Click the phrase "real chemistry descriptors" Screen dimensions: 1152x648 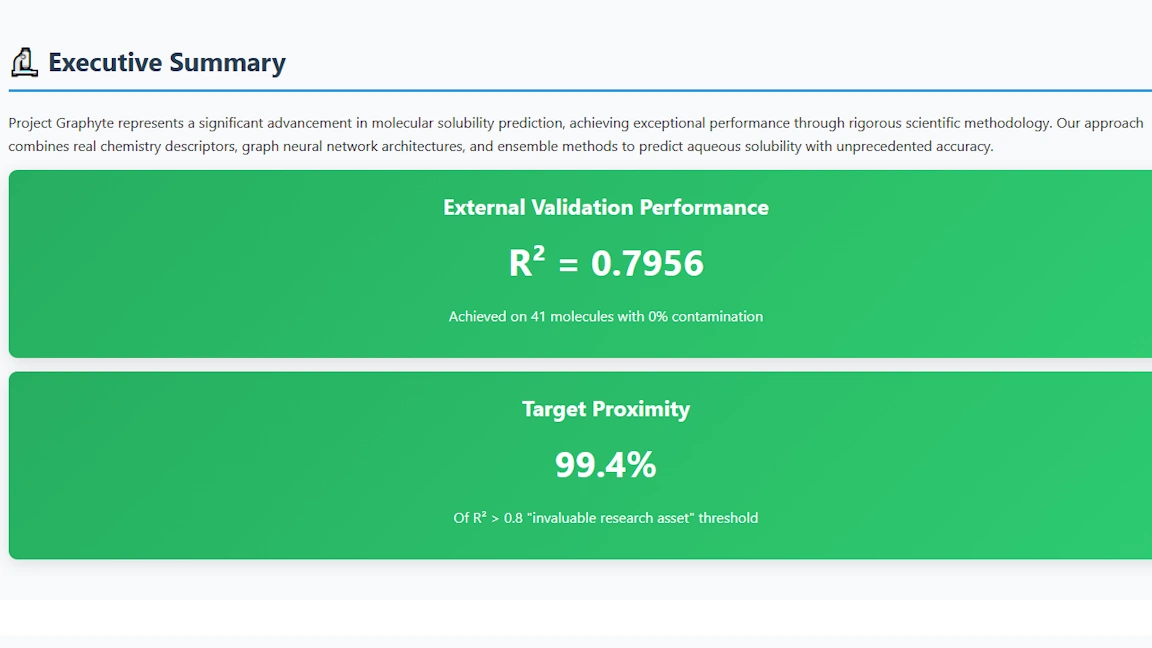coord(153,146)
